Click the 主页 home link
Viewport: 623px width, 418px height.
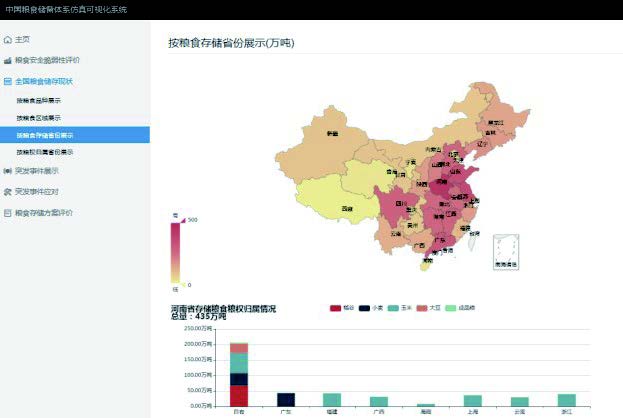pyautogui.click(x=23, y=40)
